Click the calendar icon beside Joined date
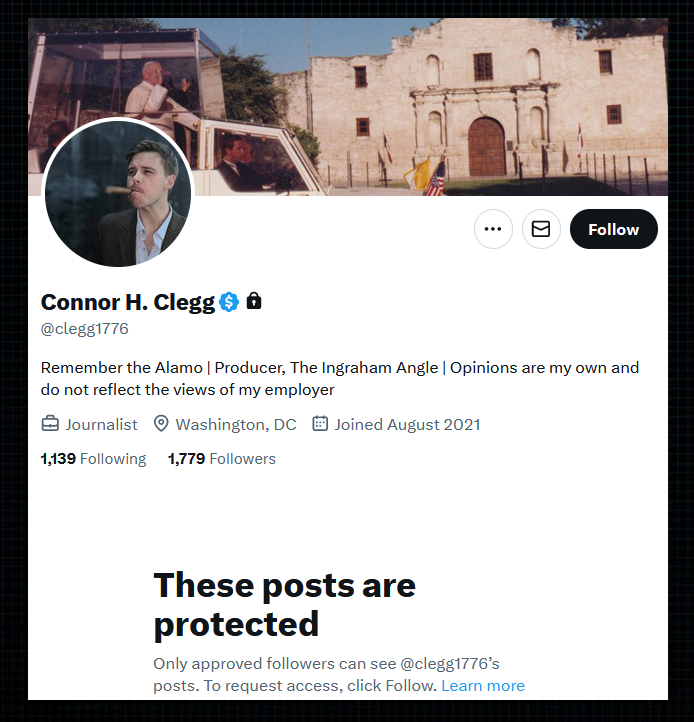 320,424
